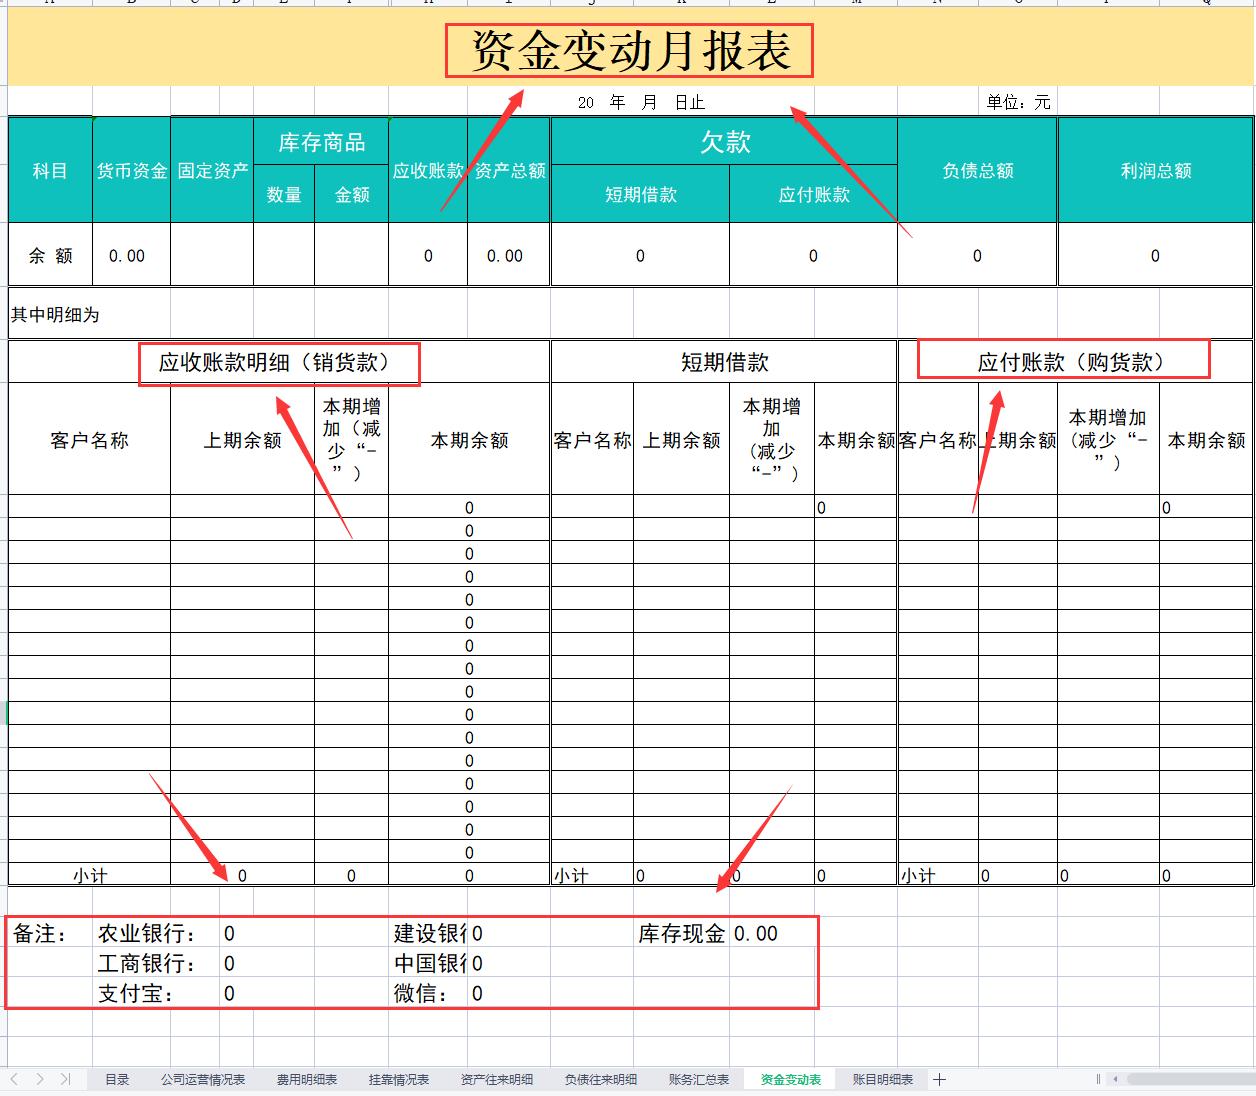Viewport: 1256px width, 1096px height.
Task: Open the 公司运营情况表 worksheet
Action: point(202,1079)
